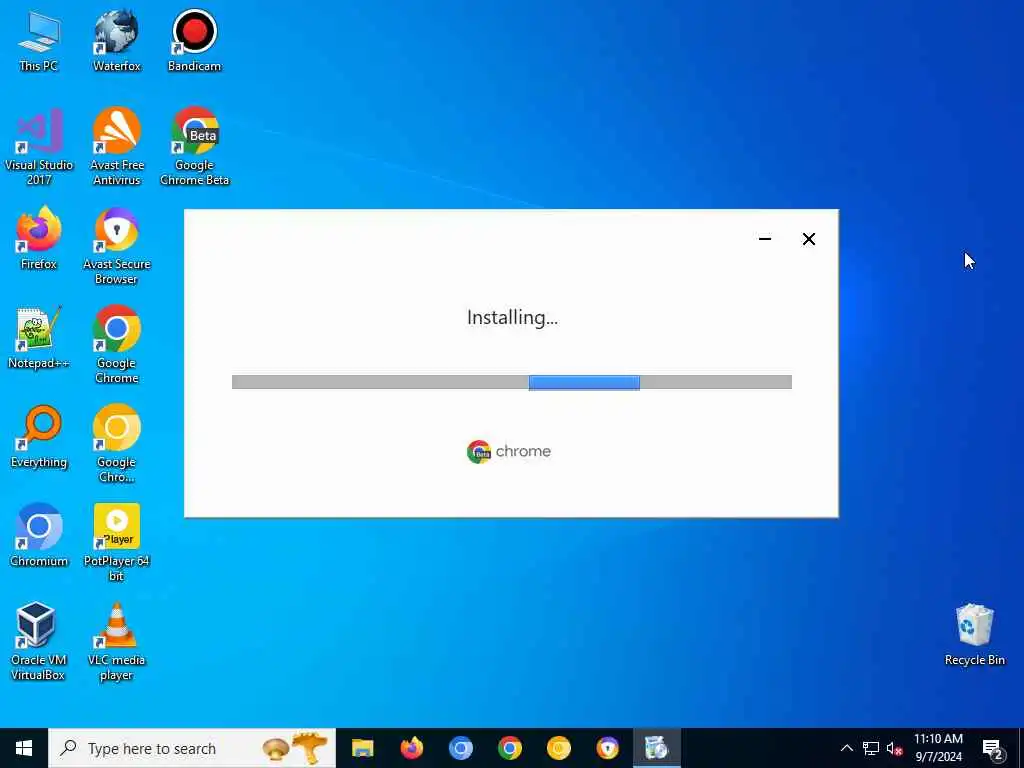The width and height of the screenshot is (1024, 768).
Task: Open the notification center with 2 alerts
Action: (992, 749)
